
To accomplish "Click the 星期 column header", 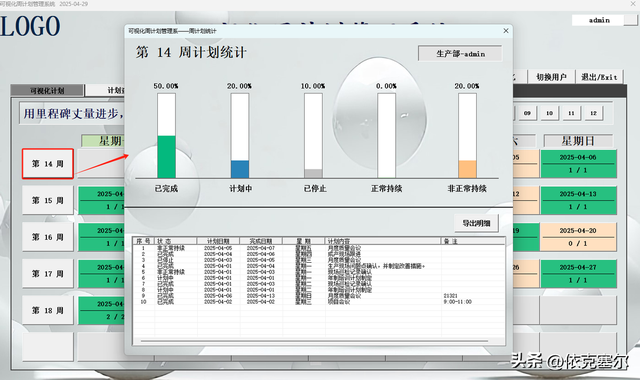I will point(303,241).
